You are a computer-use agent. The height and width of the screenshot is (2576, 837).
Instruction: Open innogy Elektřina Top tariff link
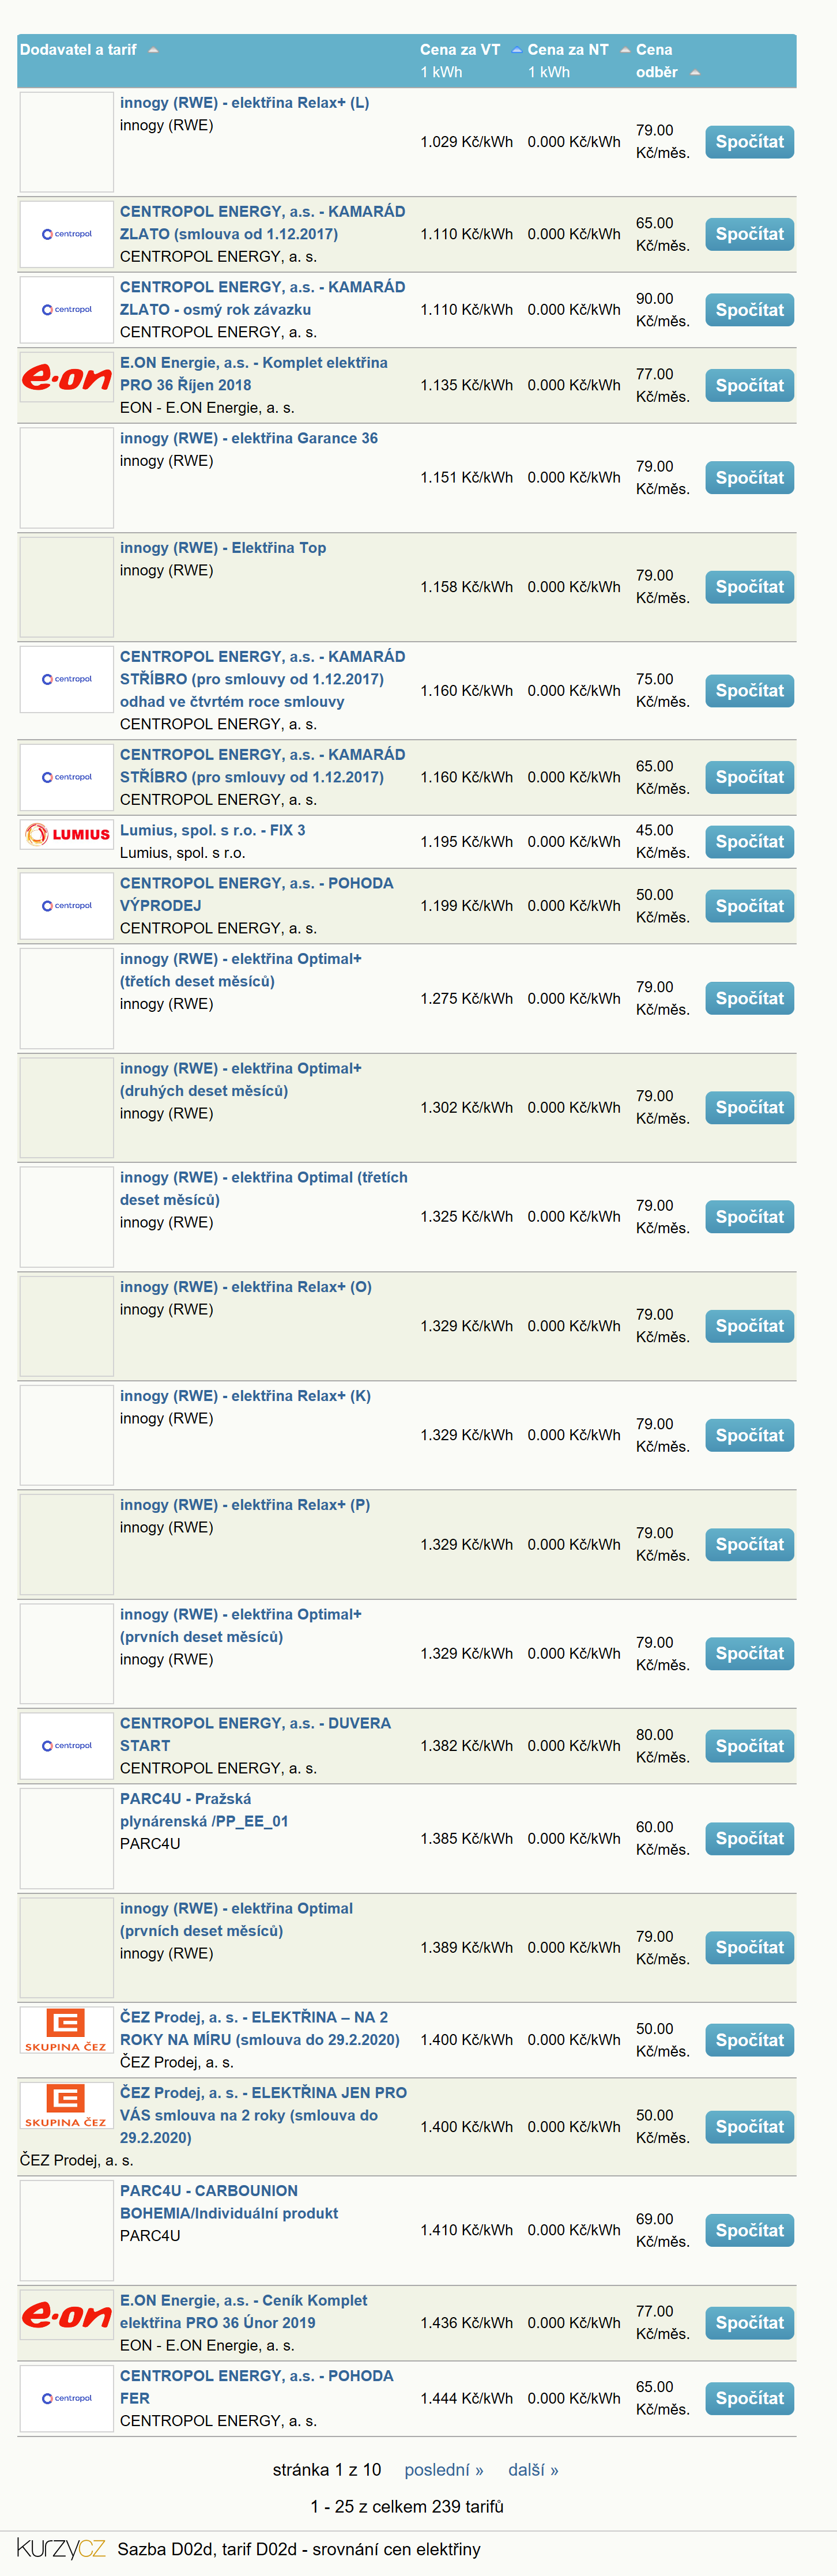(x=223, y=548)
